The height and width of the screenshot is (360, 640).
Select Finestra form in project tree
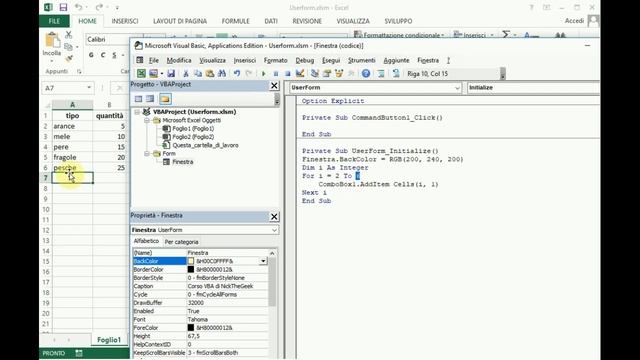[x=182, y=162]
